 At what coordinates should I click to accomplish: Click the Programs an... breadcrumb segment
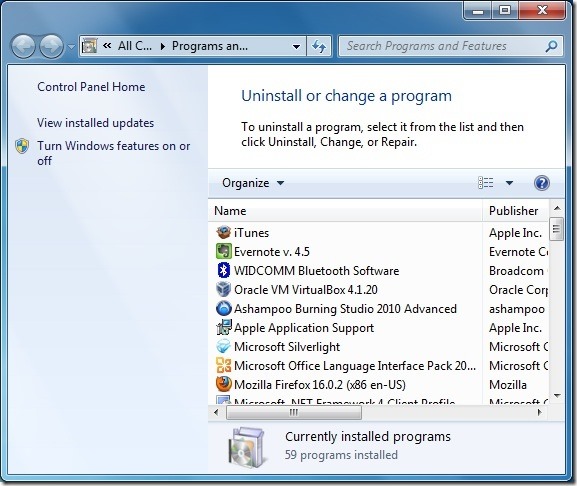(210, 46)
